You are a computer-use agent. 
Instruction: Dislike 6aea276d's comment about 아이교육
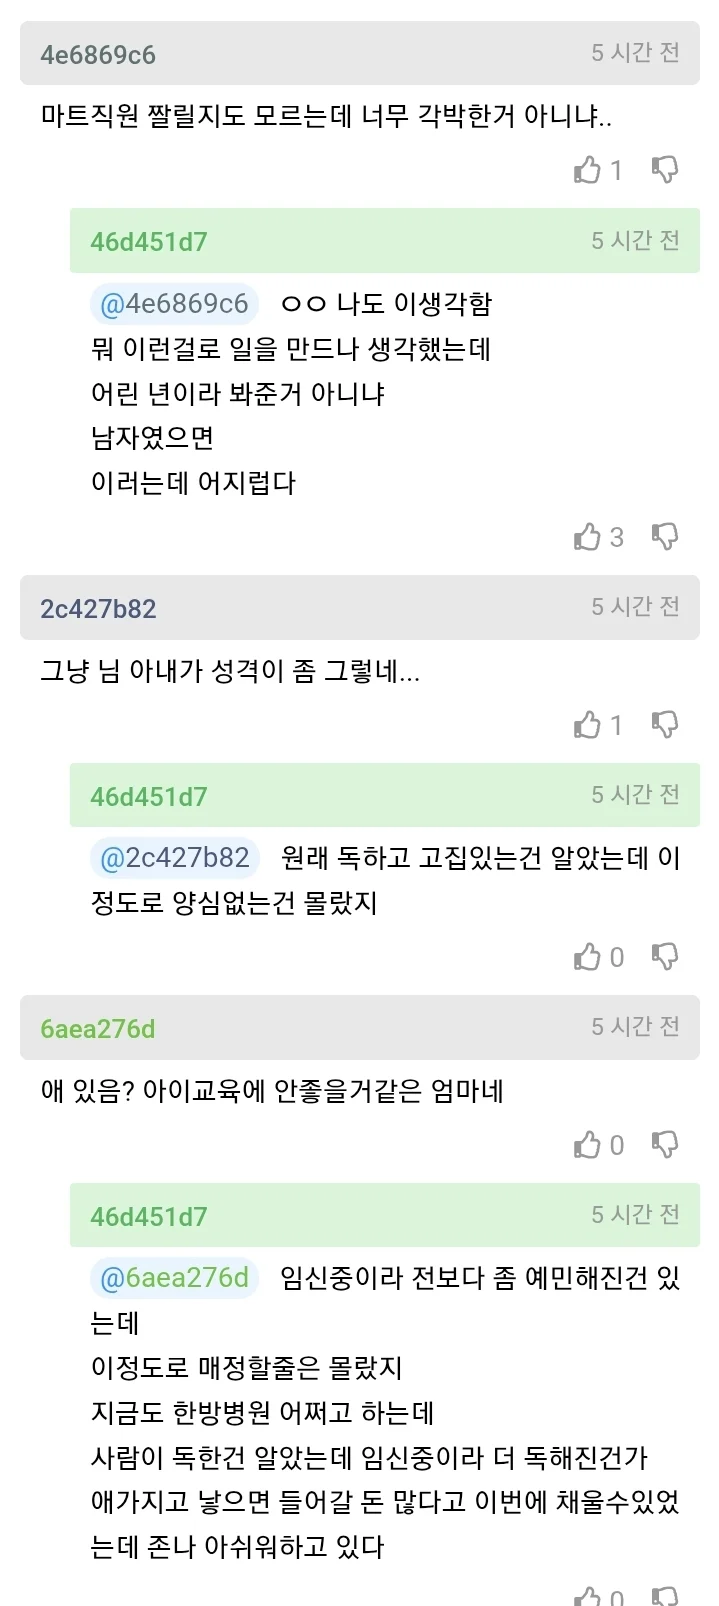[x=664, y=1144]
